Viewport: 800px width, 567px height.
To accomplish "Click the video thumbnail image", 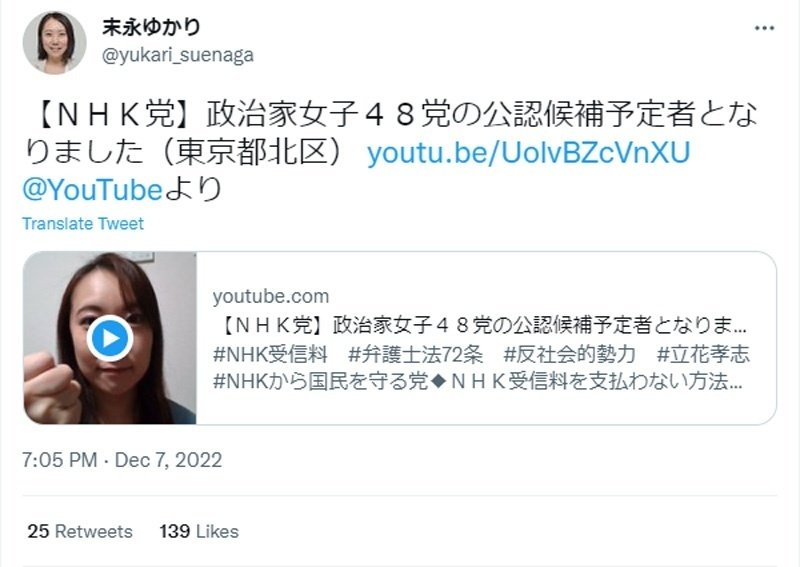I will coord(110,338).
